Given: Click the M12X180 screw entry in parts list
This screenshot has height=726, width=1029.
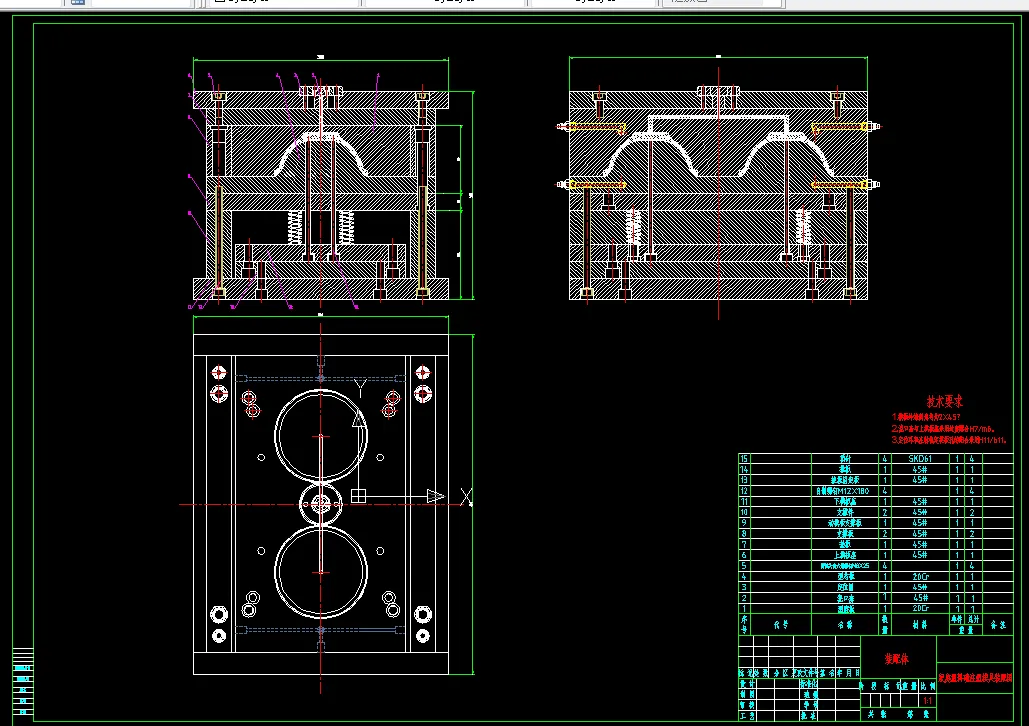Looking at the screenshot, I should pyautogui.click(x=845, y=491).
